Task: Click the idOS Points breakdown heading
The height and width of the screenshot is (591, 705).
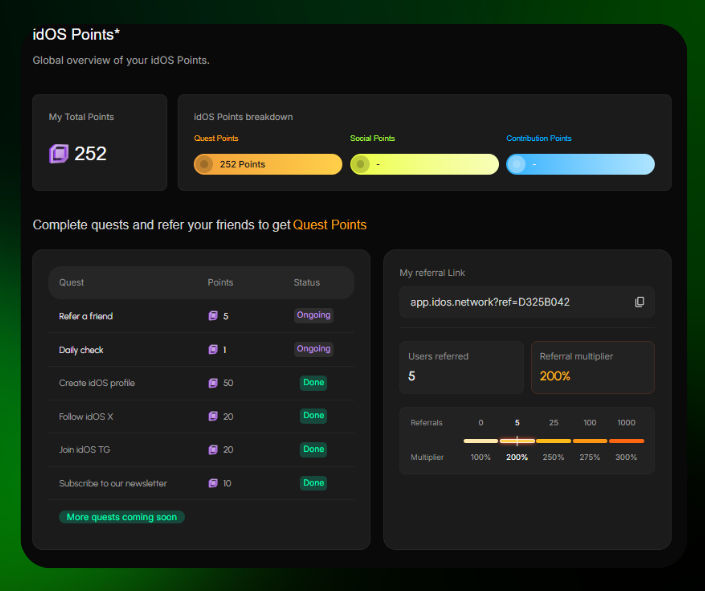Action: click(x=243, y=117)
